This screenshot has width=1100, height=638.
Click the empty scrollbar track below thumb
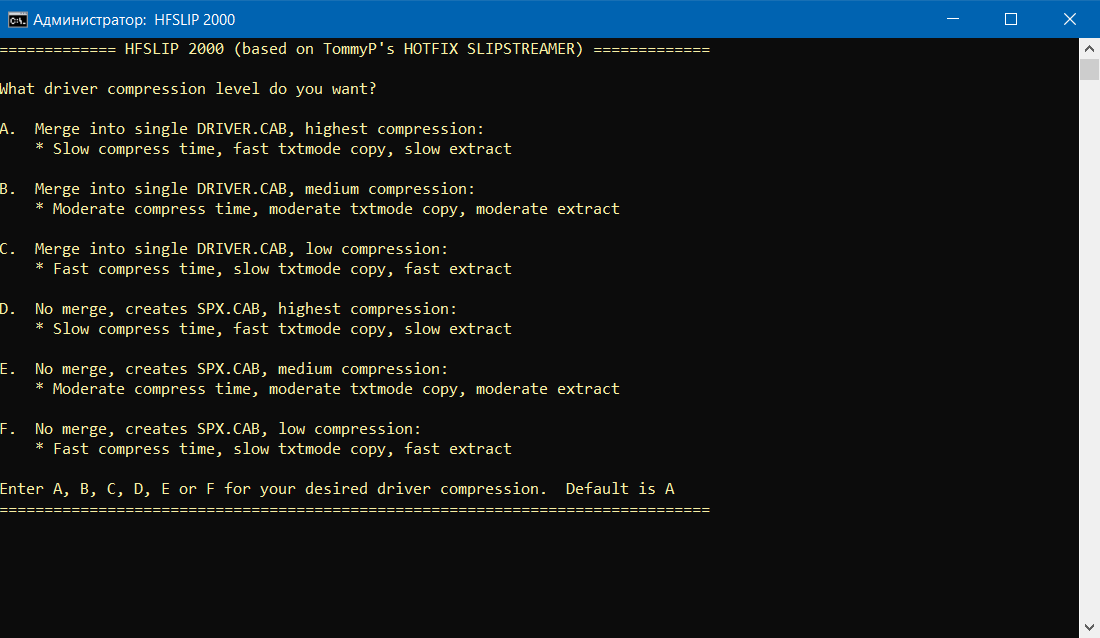point(1089,350)
